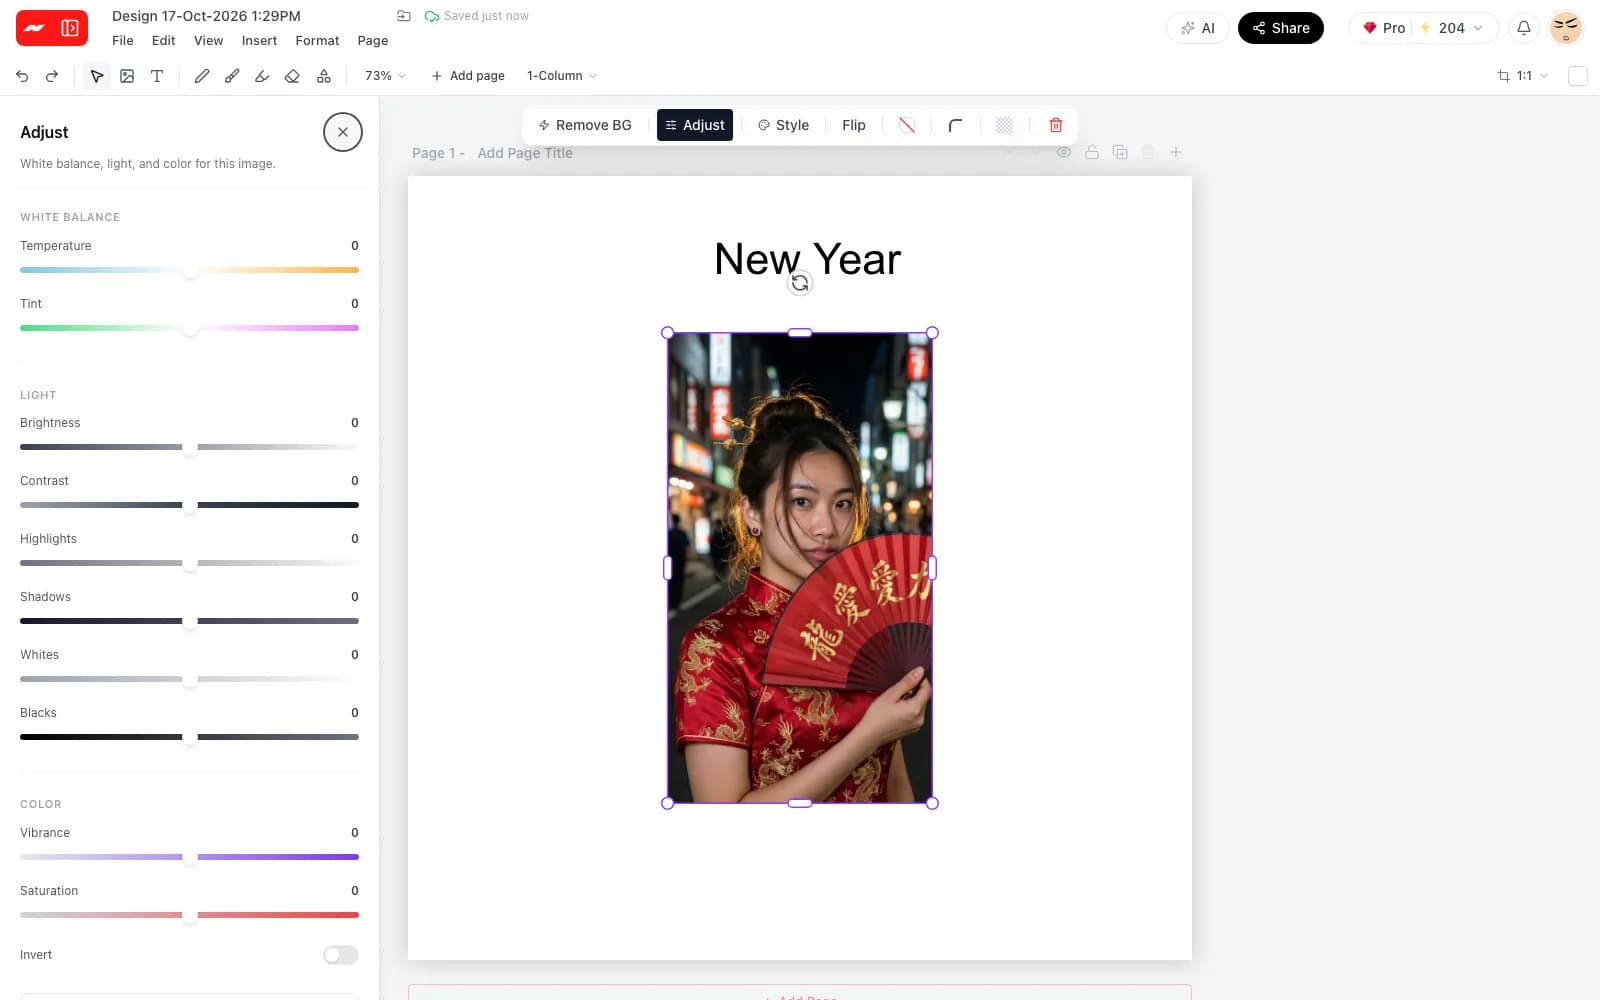
Task: Open the user avatar profile
Action: tap(1566, 28)
